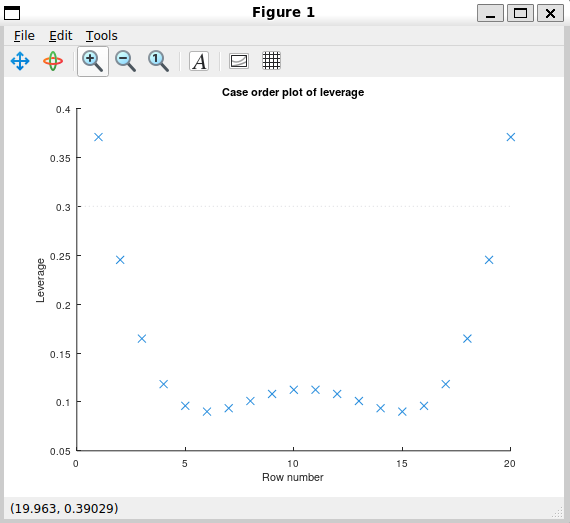Click the Automatic limits (zoom reset) icon
Image resolution: width=570 pixels, height=523 pixels.
pyautogui.click(x=158, y=61)
